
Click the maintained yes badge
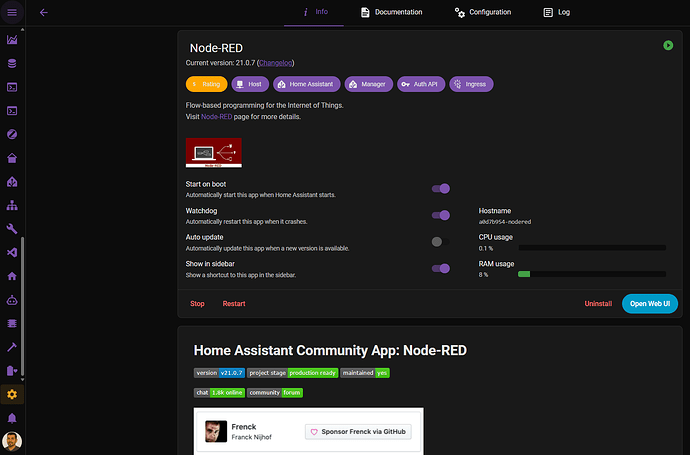[x=365, y=373]
